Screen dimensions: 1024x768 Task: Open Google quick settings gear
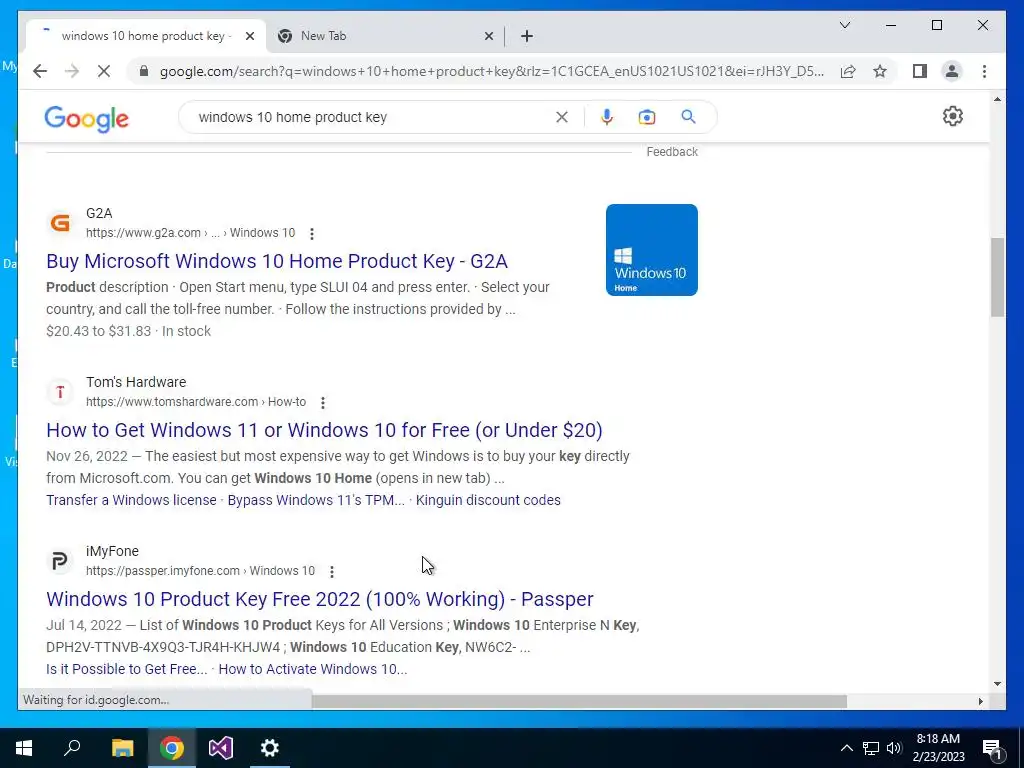click(x=953, y=116)
